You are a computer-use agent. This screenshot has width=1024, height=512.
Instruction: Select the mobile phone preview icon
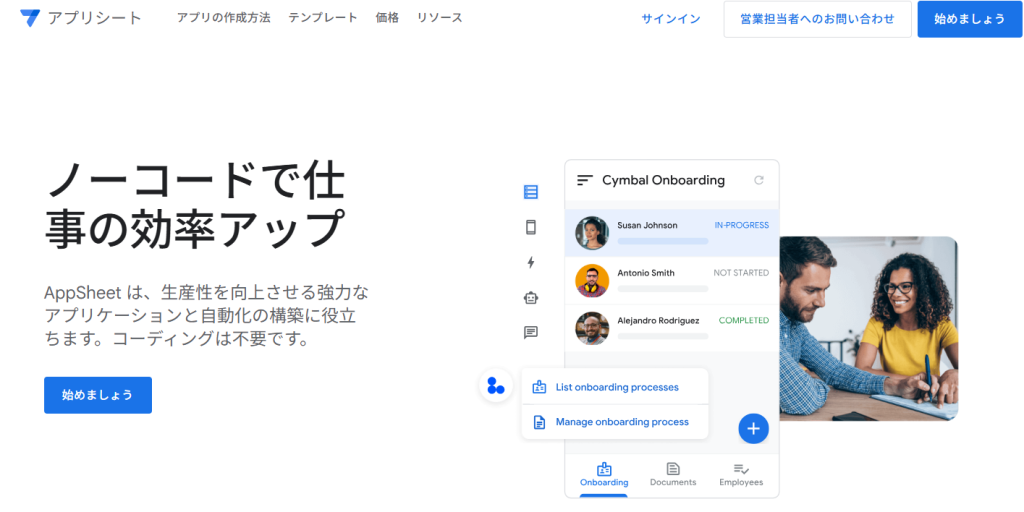[x=531, y=227]
